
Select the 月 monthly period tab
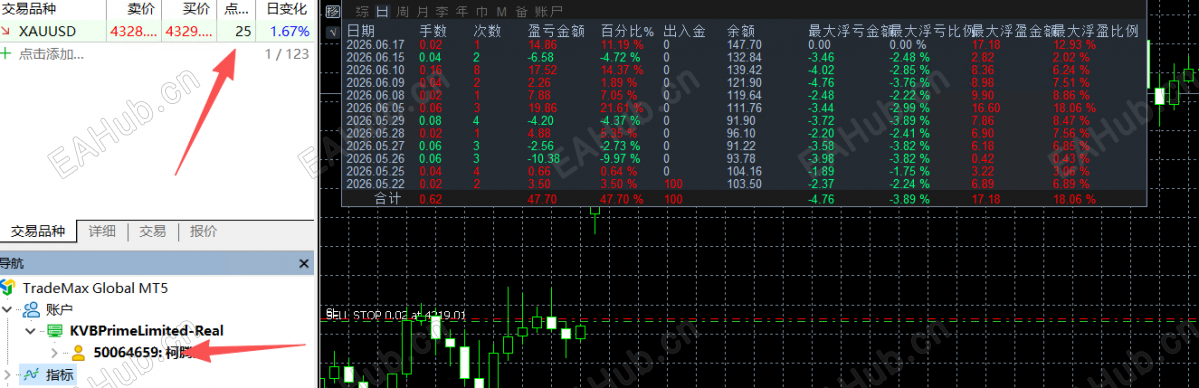(422, 11)
